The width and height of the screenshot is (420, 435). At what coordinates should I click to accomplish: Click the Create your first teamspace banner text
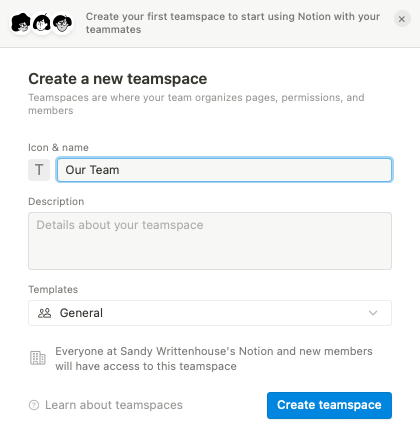[233, 23]
